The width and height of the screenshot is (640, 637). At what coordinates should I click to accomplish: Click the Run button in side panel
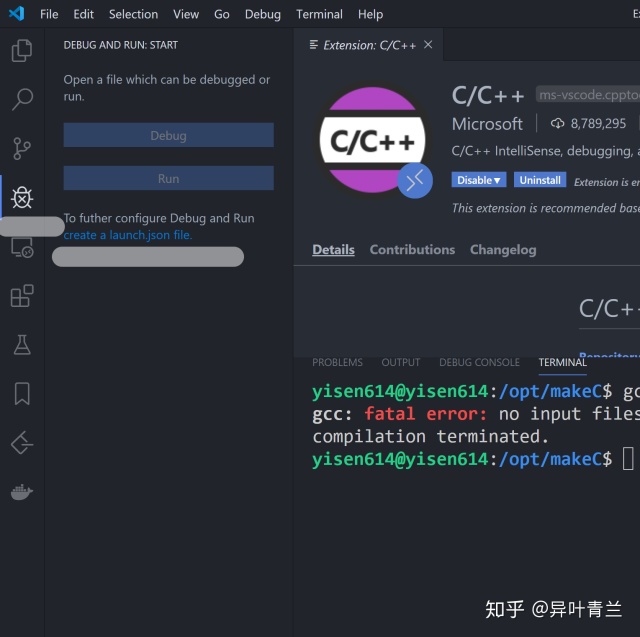point(169,178)
